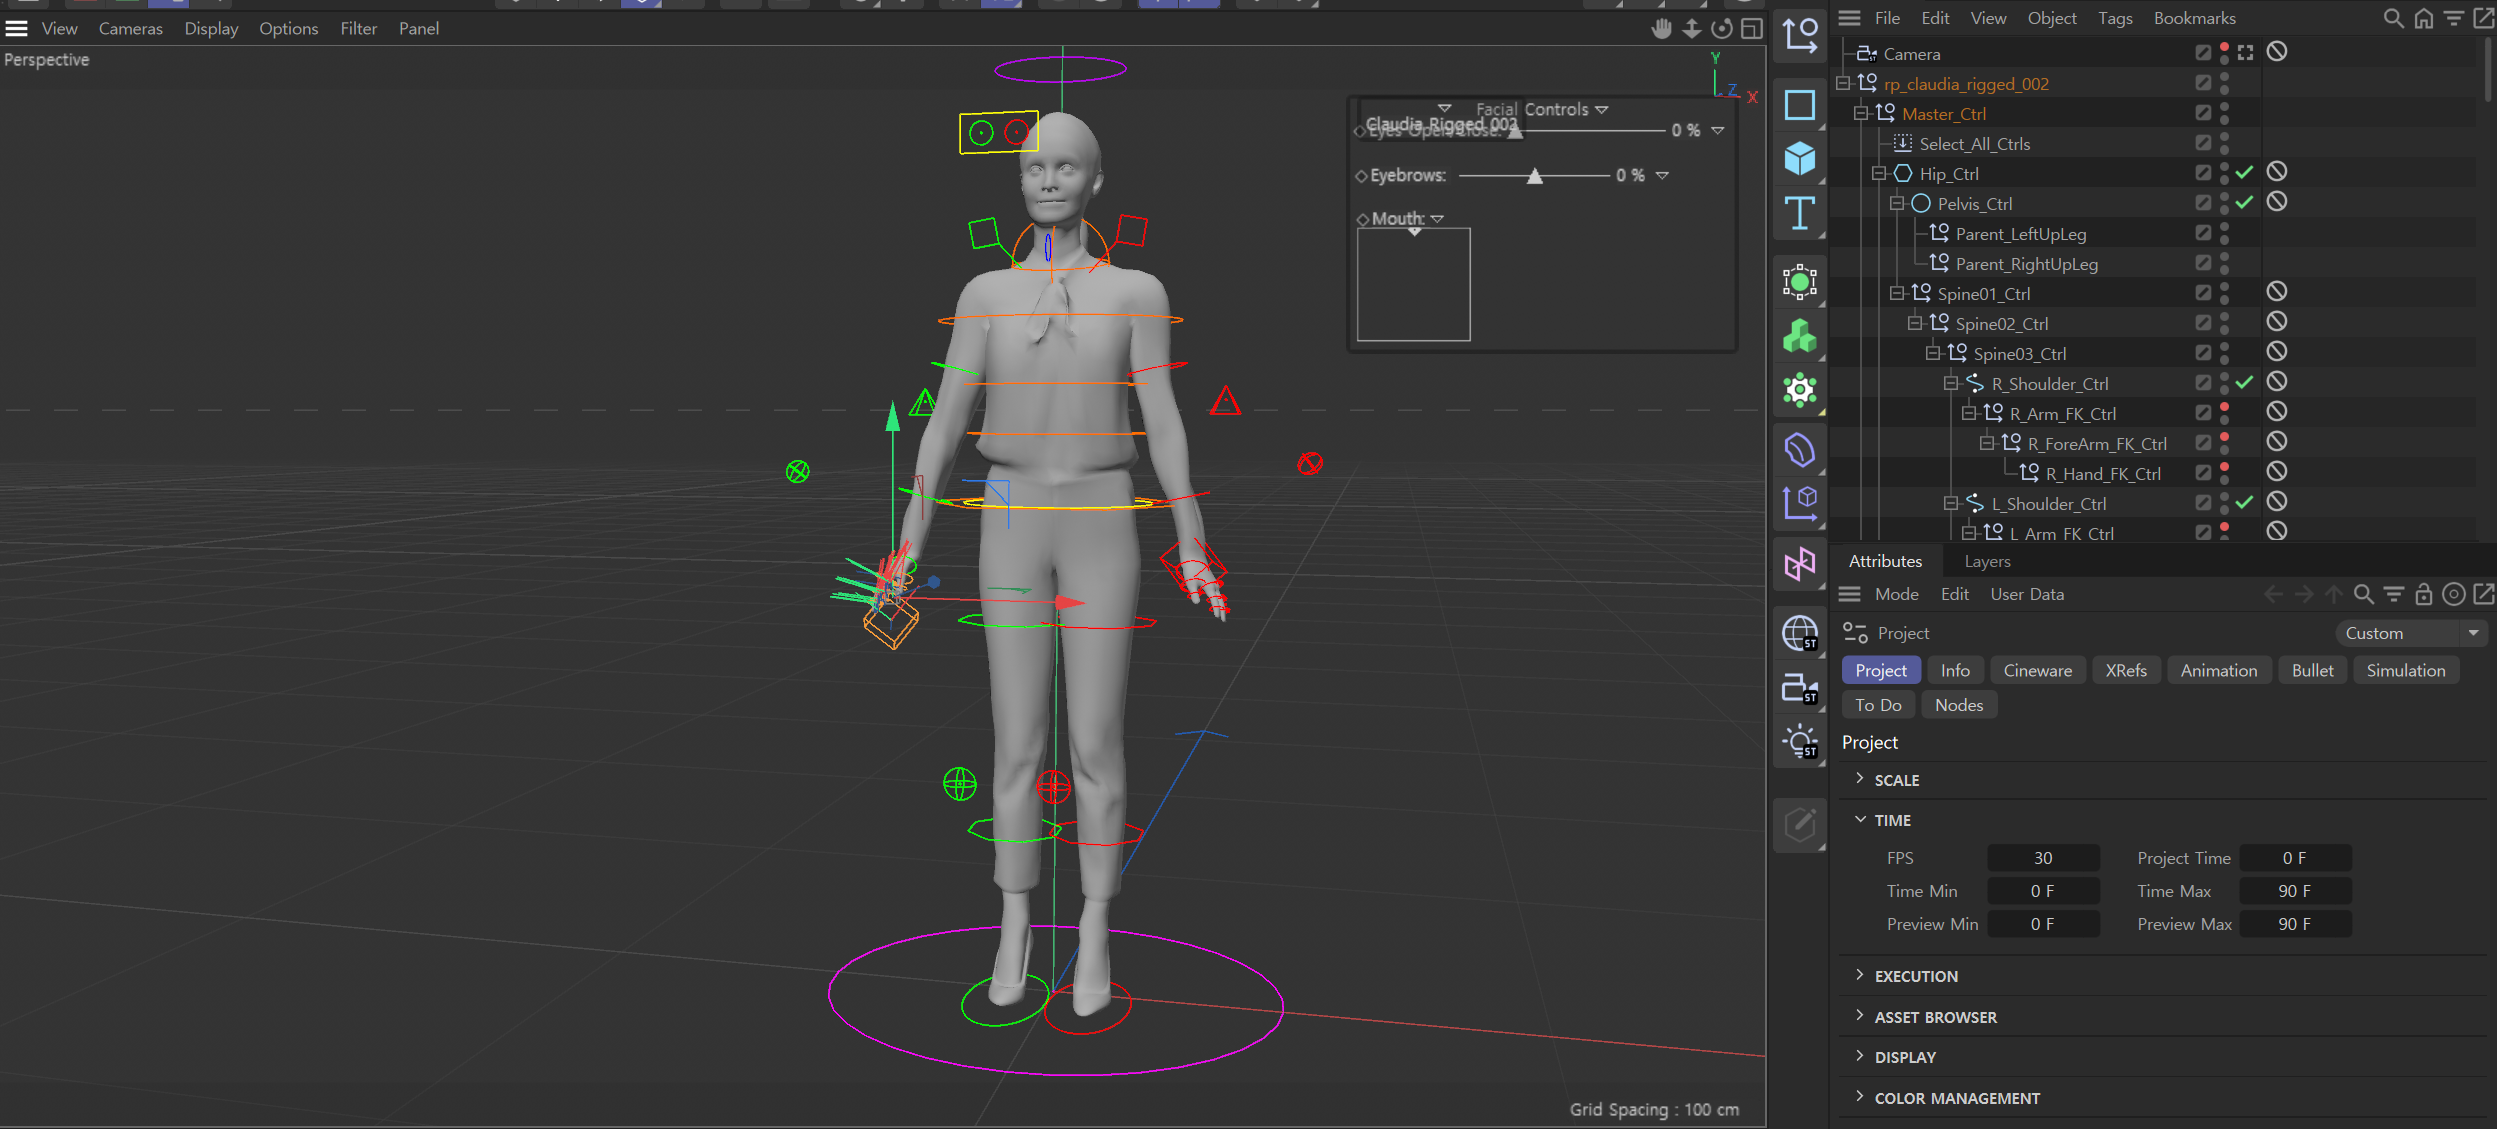
Task: Add a Camera from the palette
Action: pyautogui.click(x=1800, y=688)
